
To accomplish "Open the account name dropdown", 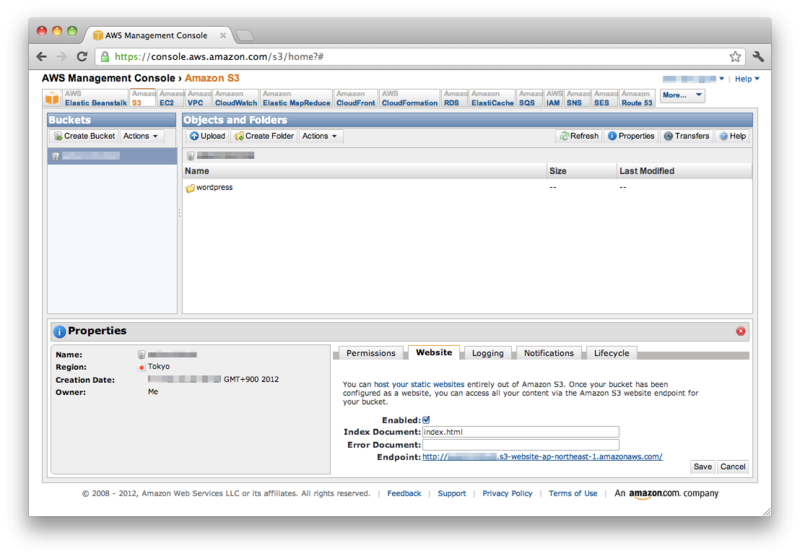I will pos(693,79).
